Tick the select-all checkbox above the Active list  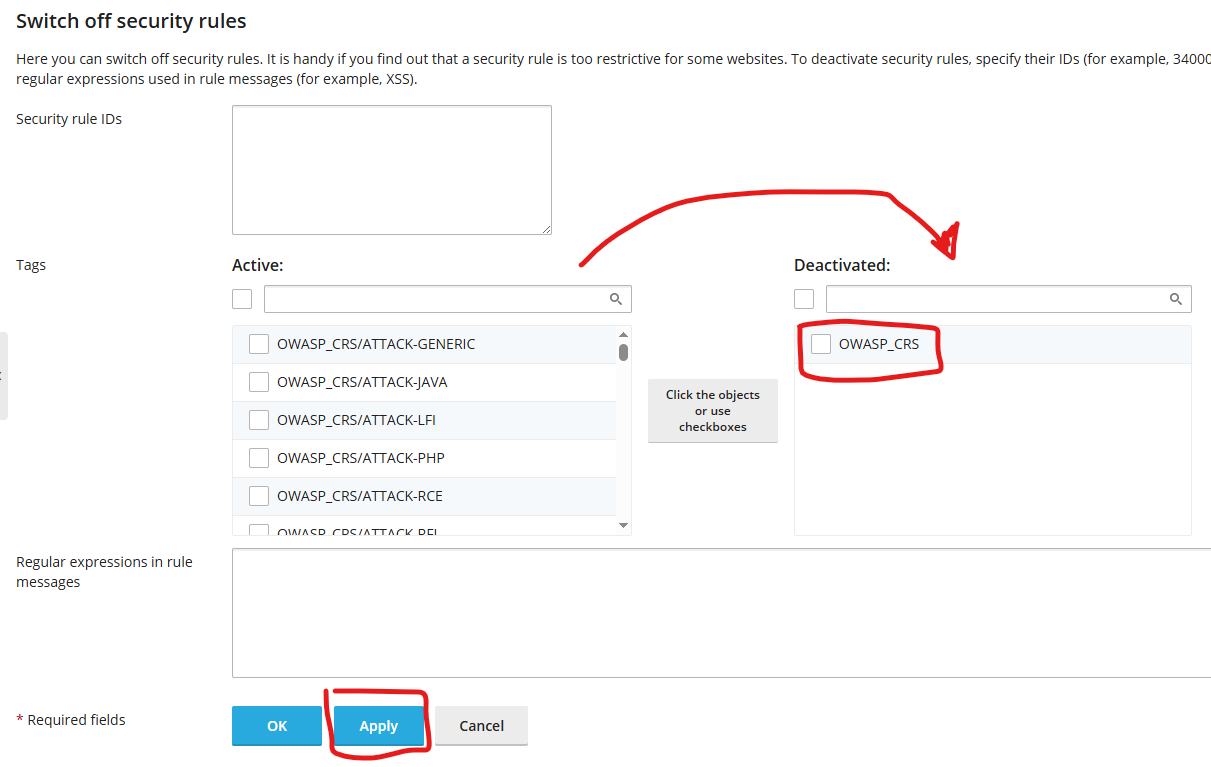click(242, 299)
